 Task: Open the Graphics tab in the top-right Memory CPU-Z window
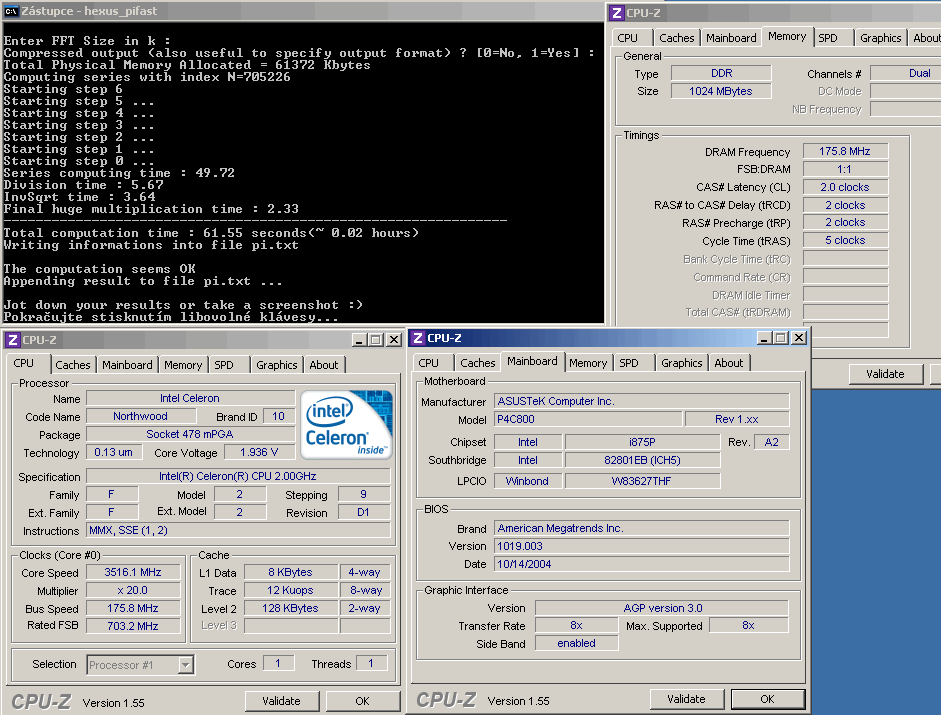pyautogui.click(x=880, y=38)
